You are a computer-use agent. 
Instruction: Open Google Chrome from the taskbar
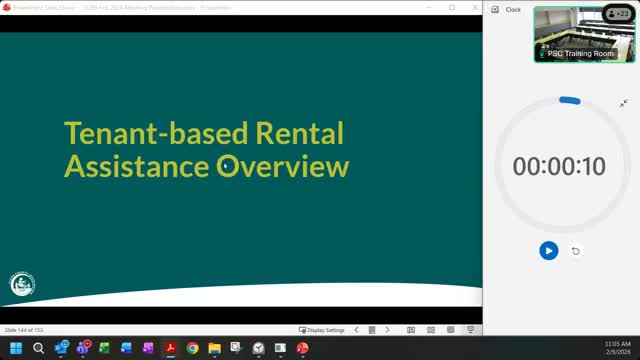coord(192,348)
